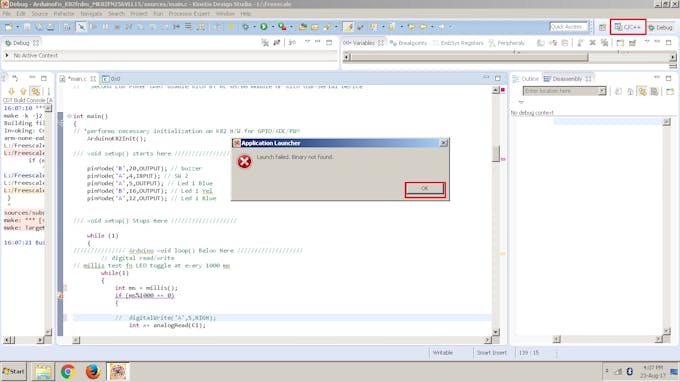The width and height of the screenshot is (680, 382).
Task: Select the Outline tab
Action: [526, 79]
